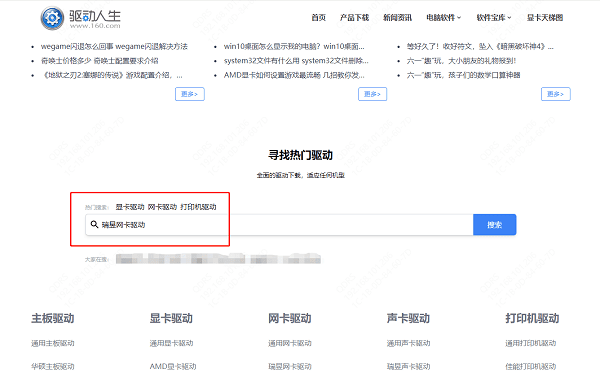Click the 网卡驱动 category heading

click(290, 318)
